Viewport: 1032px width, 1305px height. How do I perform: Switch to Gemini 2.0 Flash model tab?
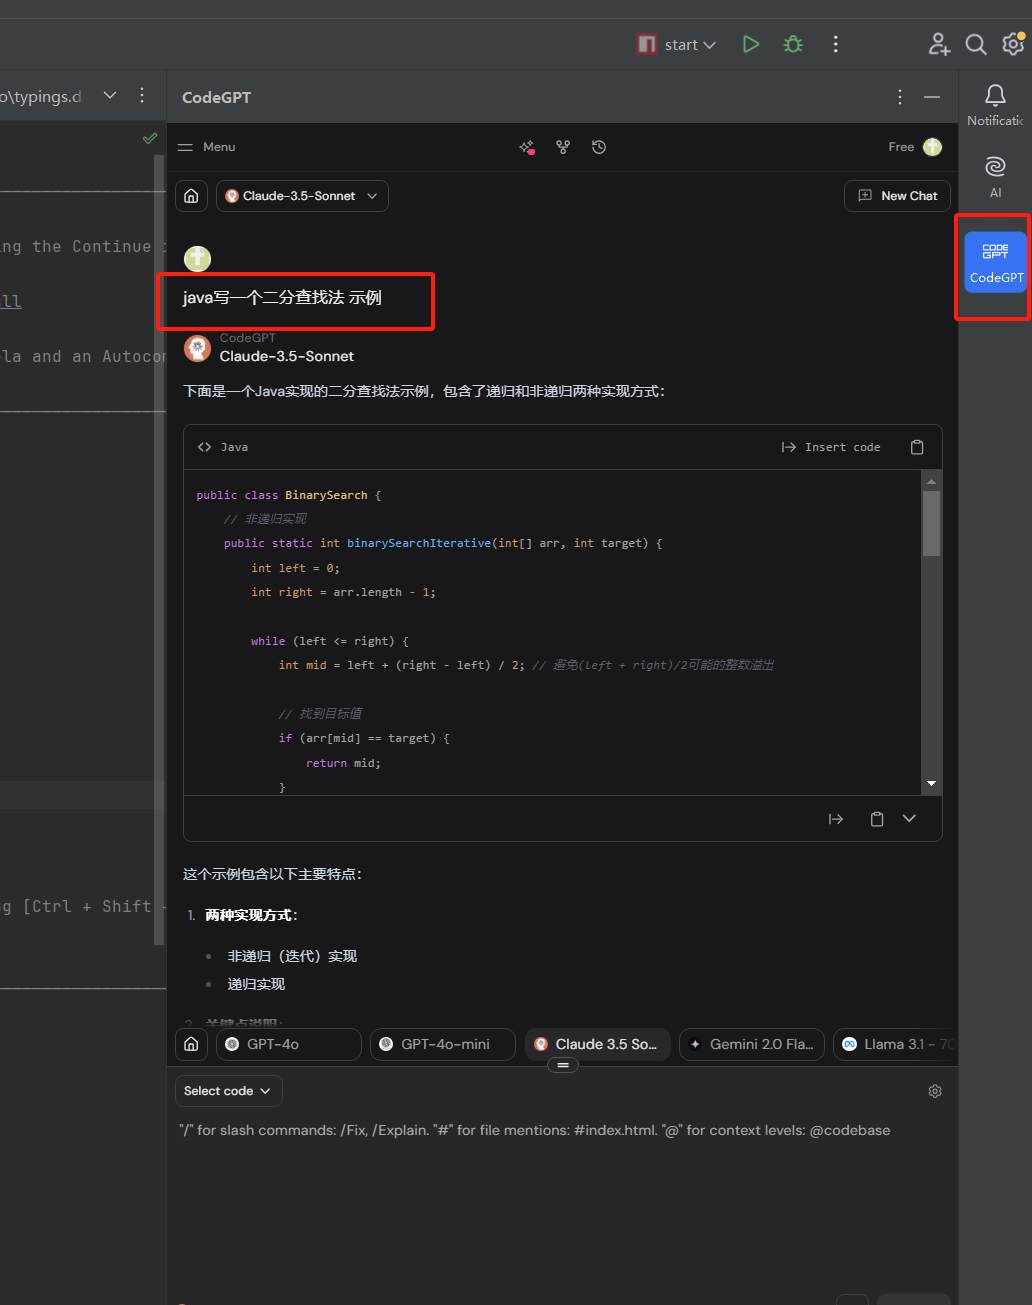[x=752, y=1044]
